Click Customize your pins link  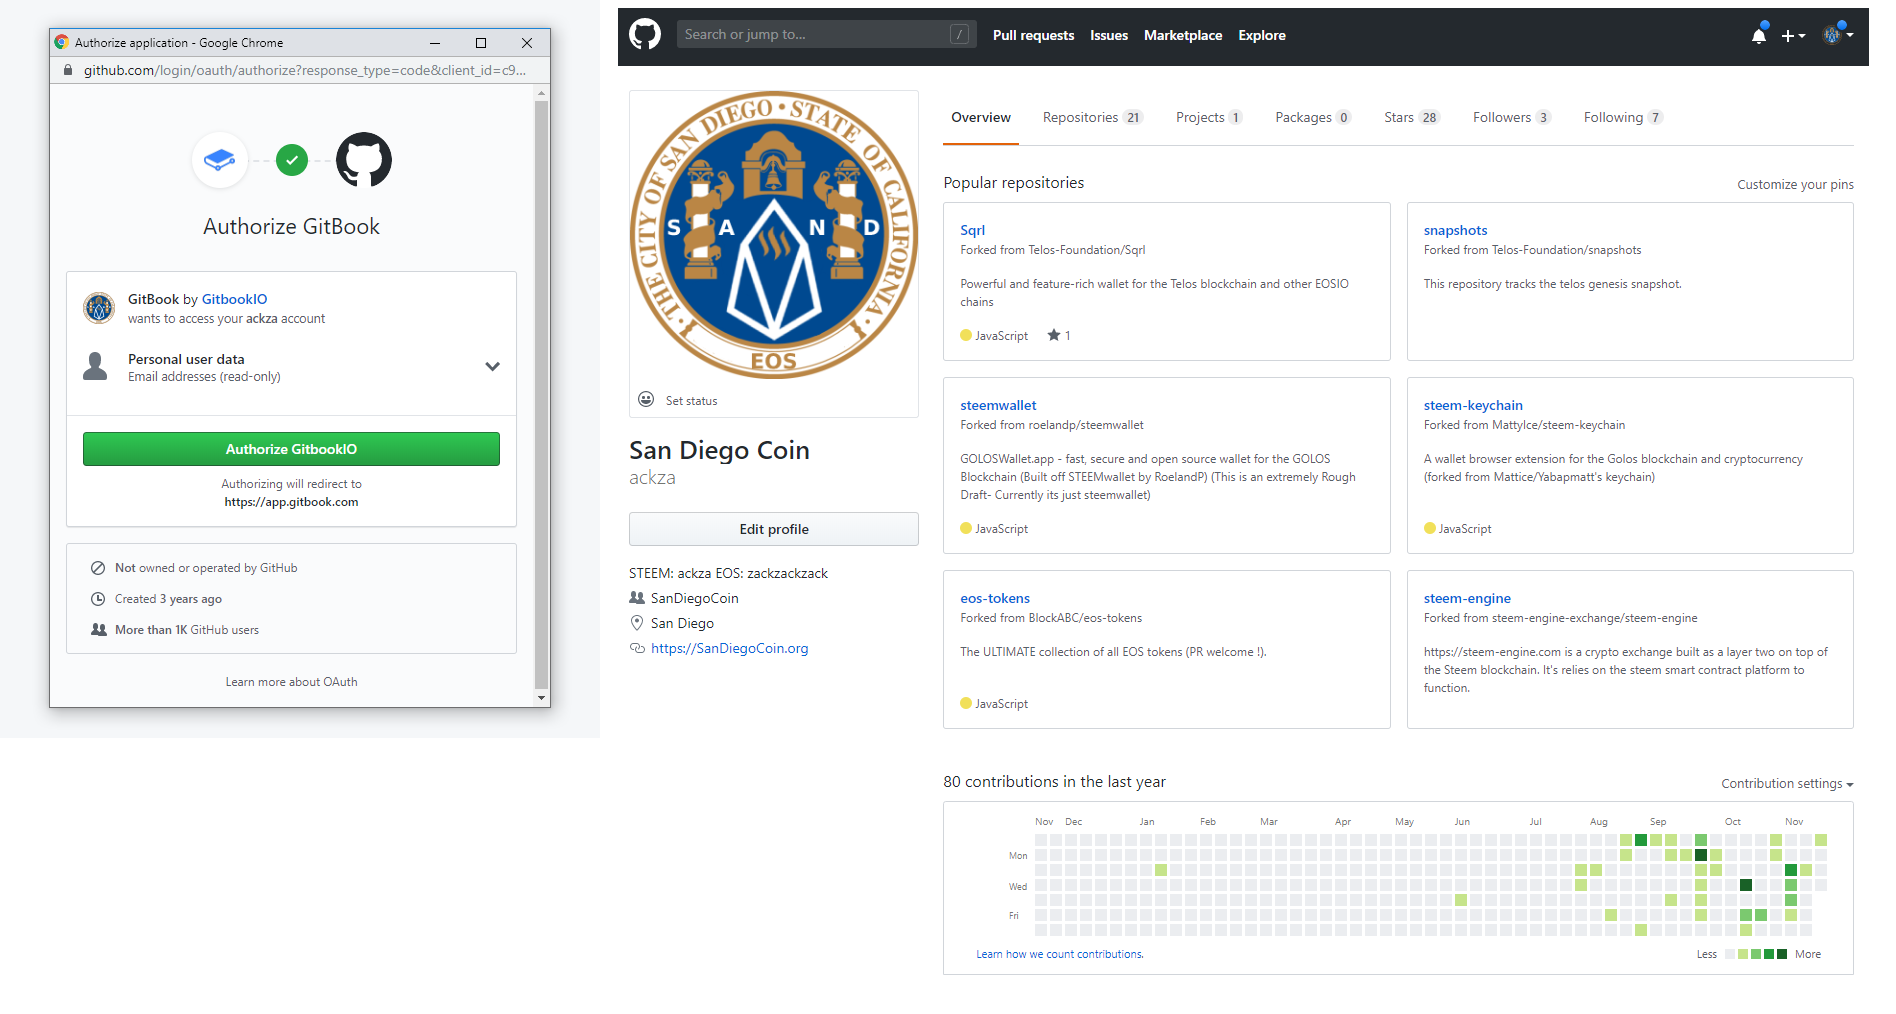click(x=1795, y=185)
